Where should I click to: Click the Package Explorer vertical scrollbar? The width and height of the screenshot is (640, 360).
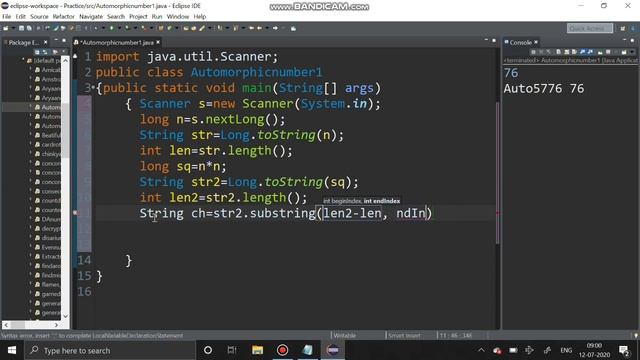coord(65,188)
